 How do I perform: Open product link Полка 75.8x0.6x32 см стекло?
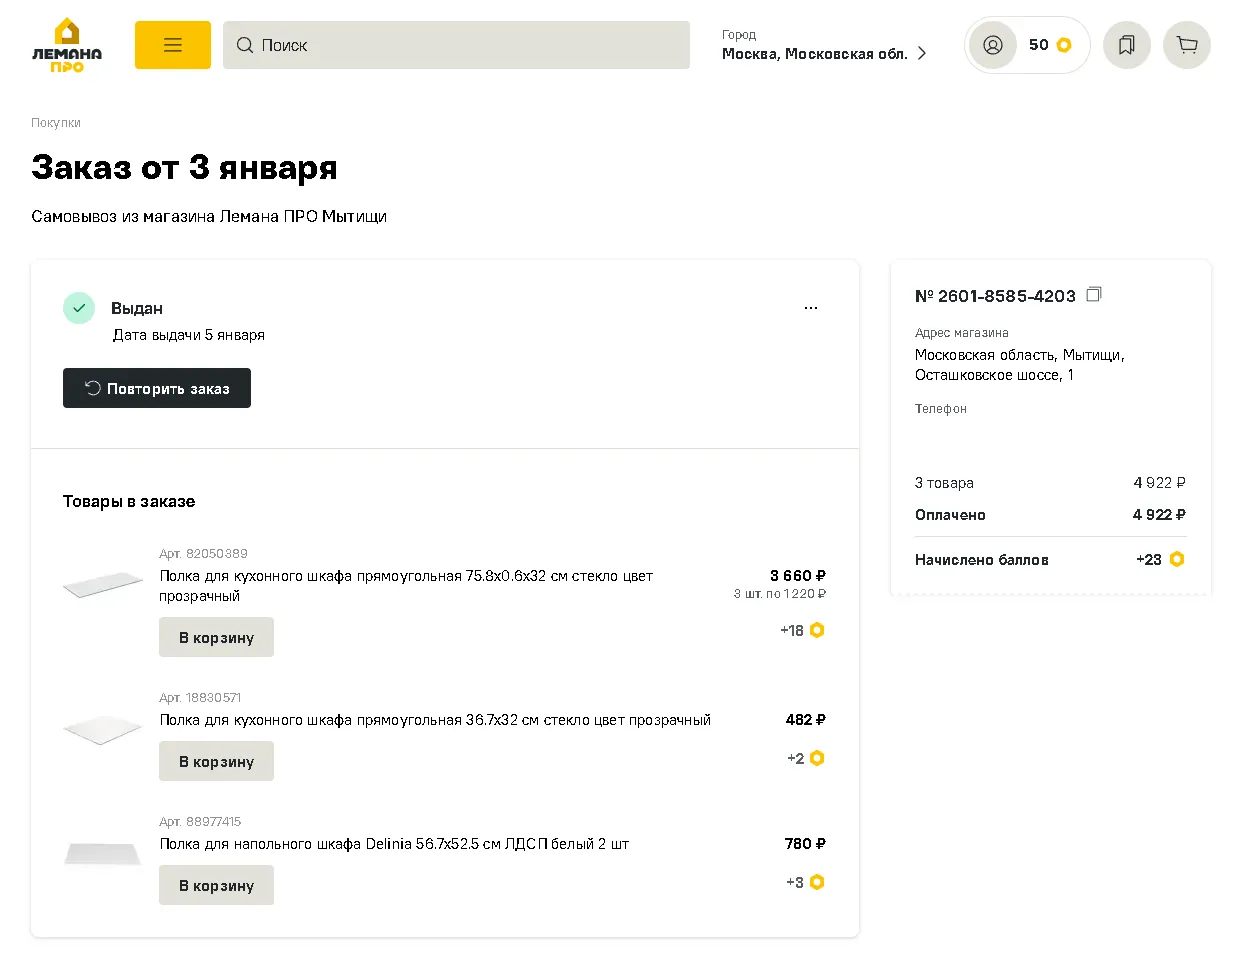(406, 586)
